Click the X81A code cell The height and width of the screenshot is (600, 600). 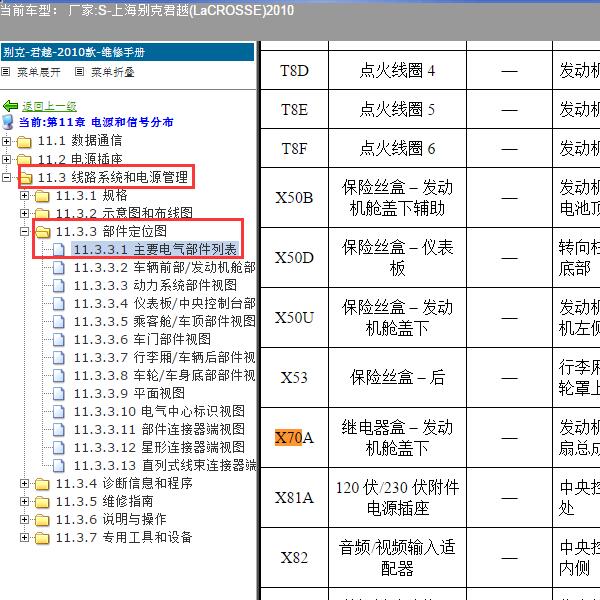pos(294,497)
